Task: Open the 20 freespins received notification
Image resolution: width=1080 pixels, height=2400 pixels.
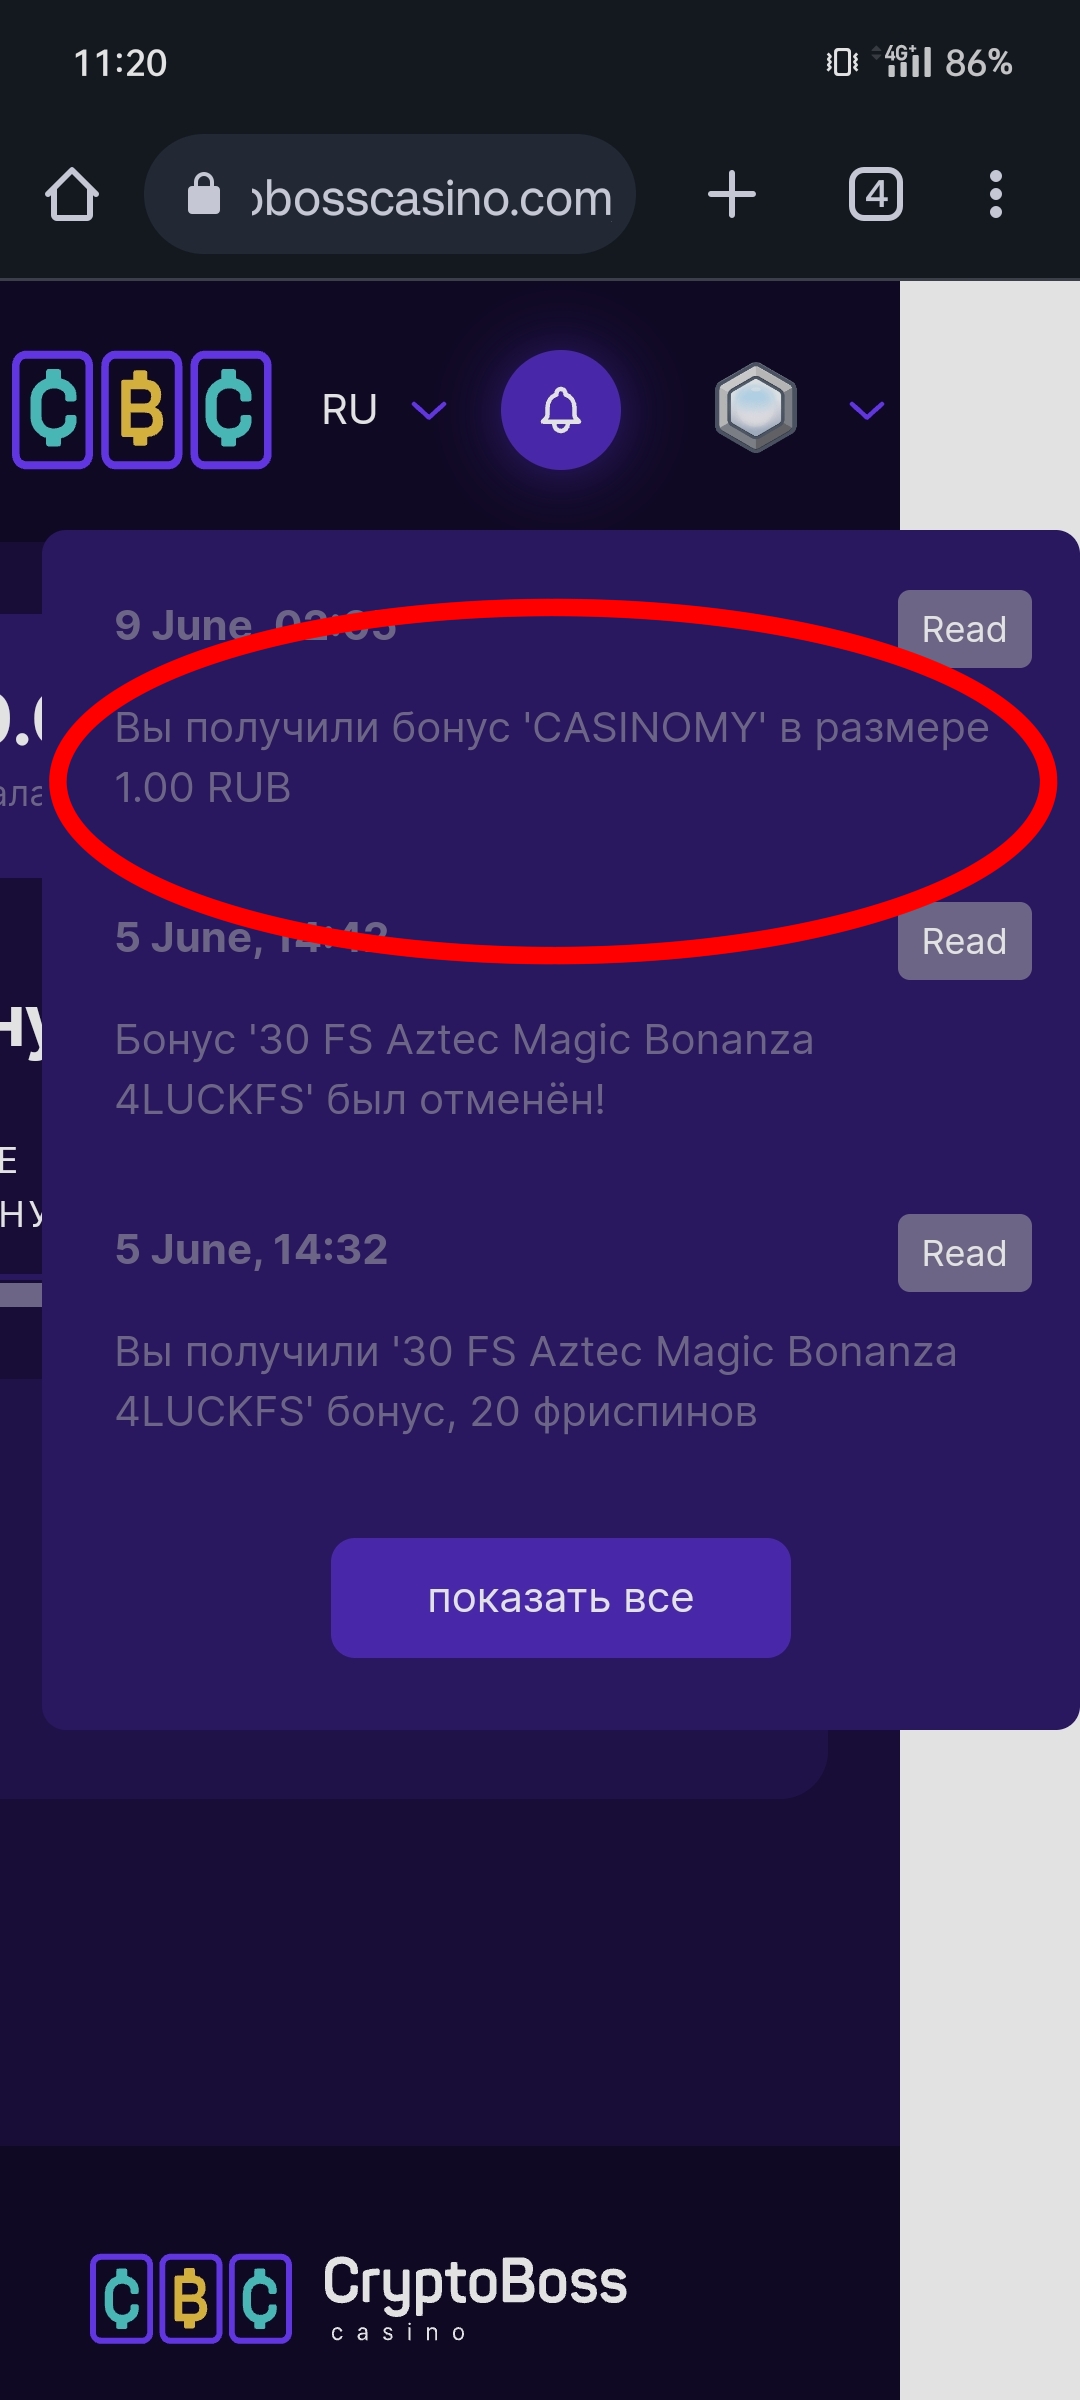Action: point(536,1382)
